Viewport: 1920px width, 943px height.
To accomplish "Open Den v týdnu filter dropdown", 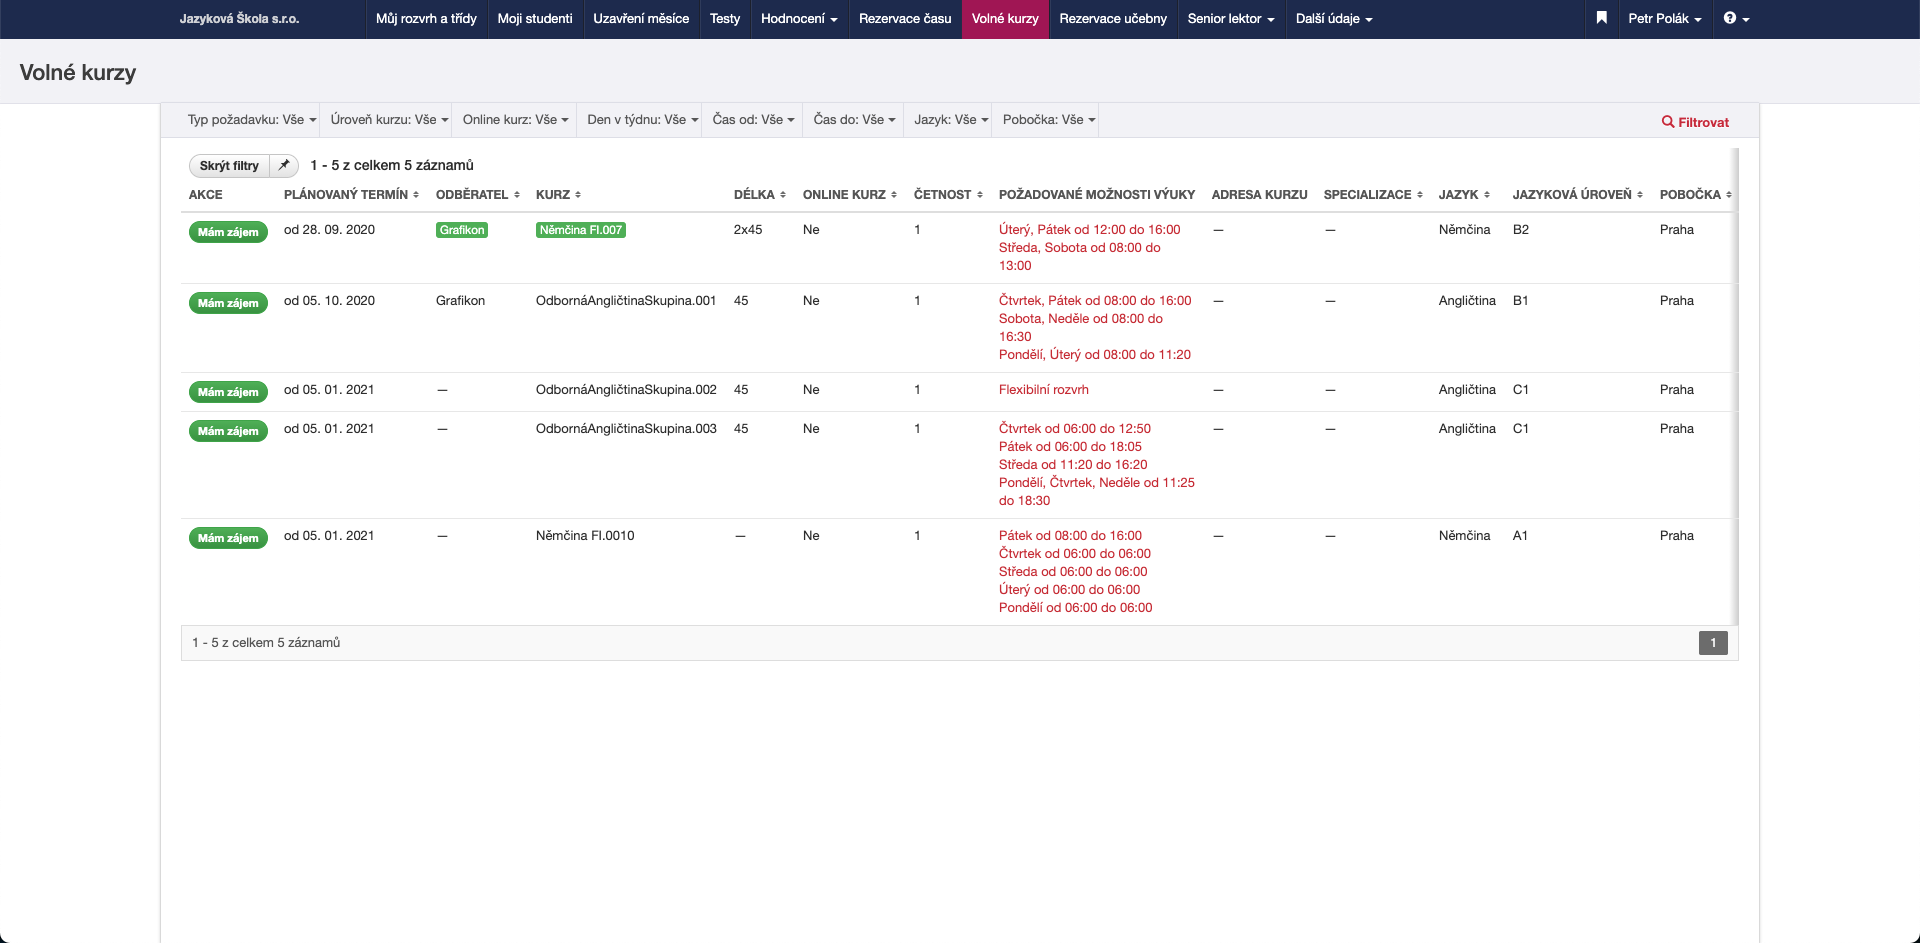I will tap(642, 119).
